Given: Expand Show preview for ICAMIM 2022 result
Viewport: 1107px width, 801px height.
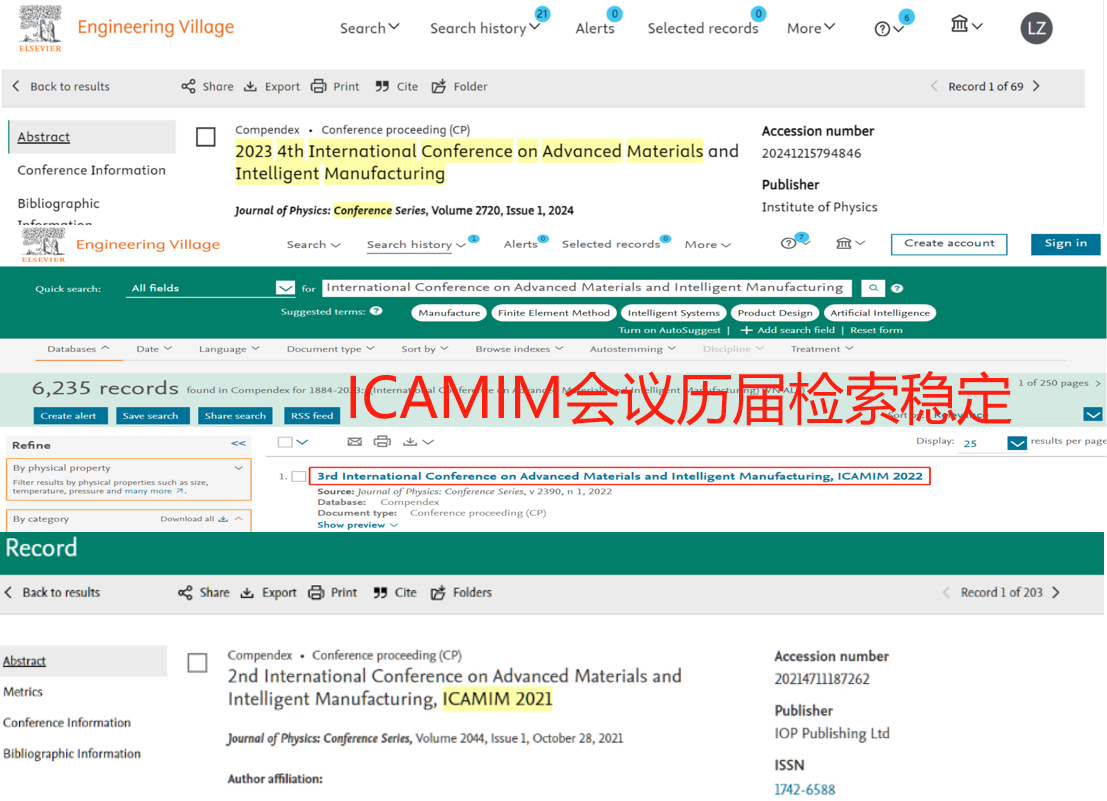Looking at the screenshot, I should [357, 525].
